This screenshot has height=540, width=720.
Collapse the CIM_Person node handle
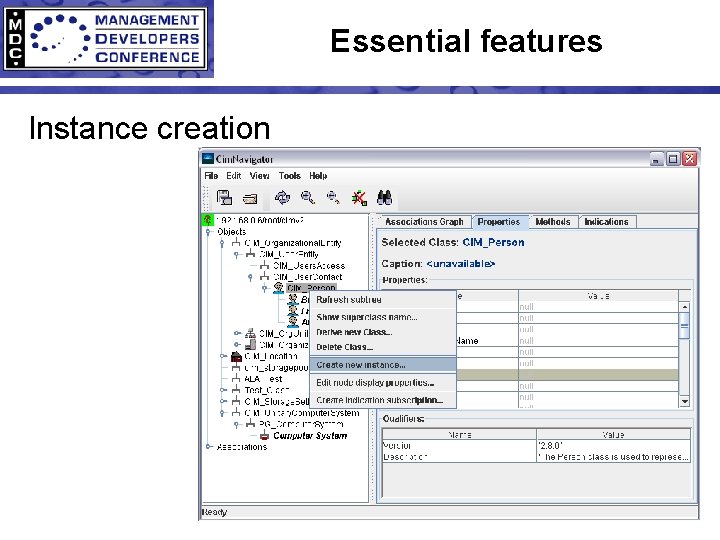coord(265,288)
